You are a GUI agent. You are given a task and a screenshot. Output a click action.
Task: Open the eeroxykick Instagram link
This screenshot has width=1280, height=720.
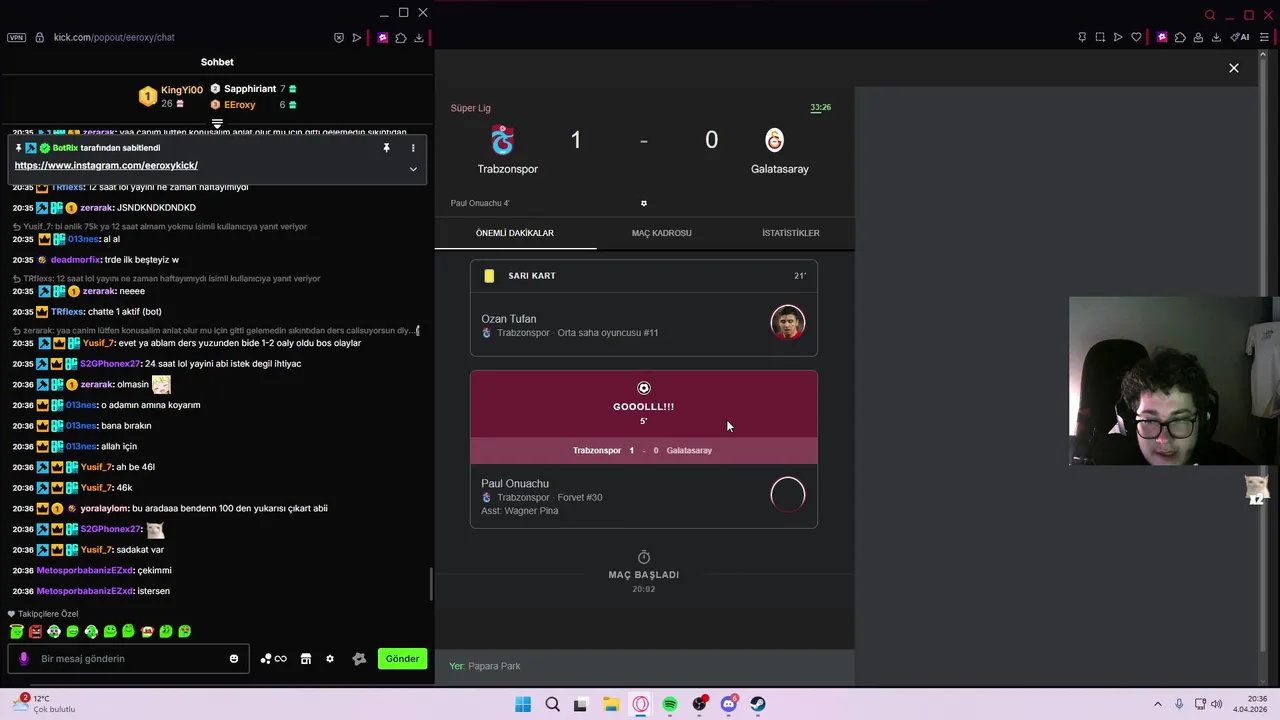point(106,166)
